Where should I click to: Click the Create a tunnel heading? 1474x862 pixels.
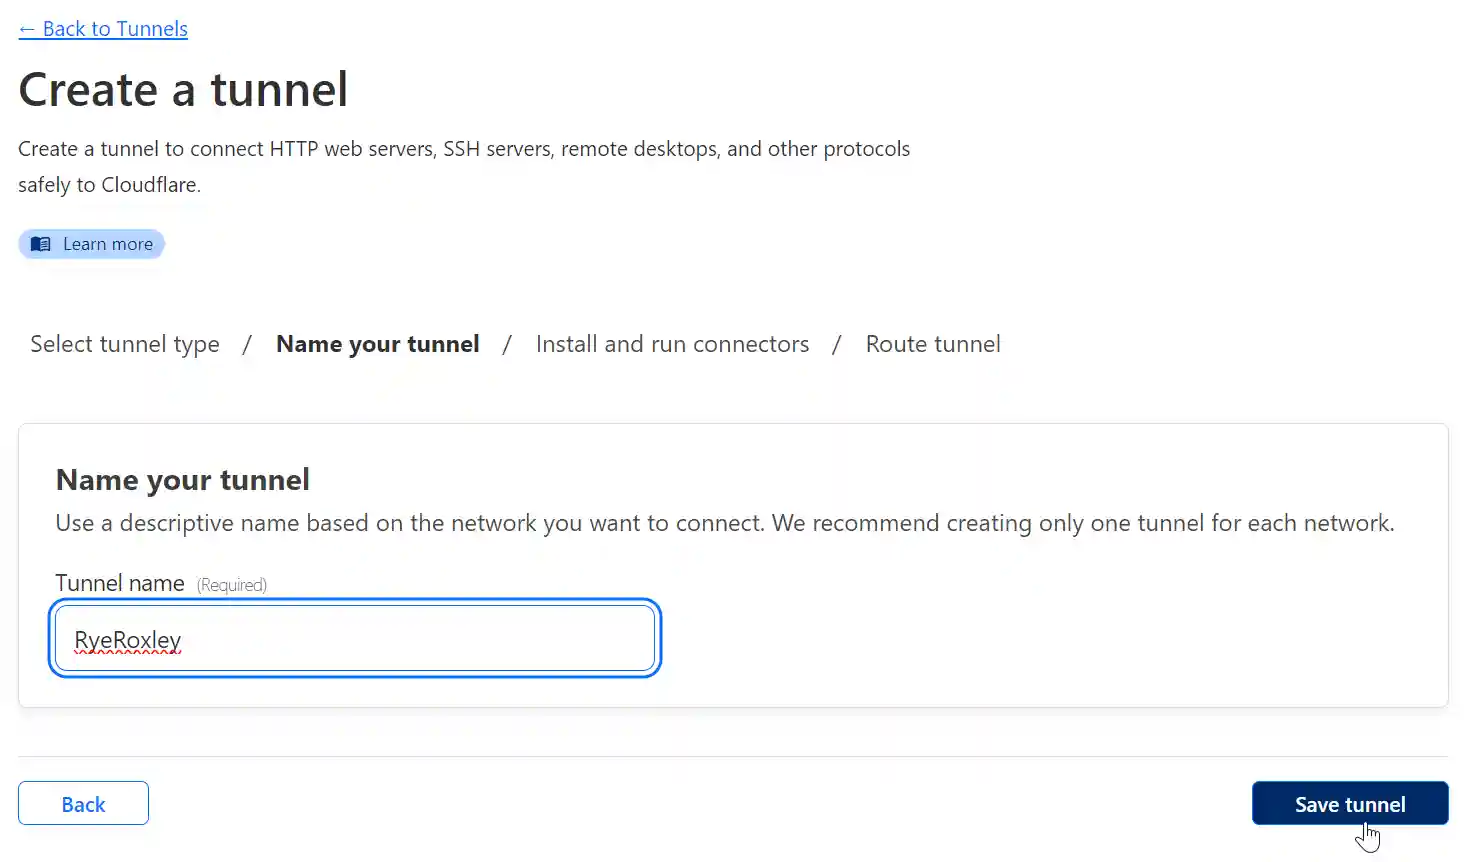tap(183, 89)
